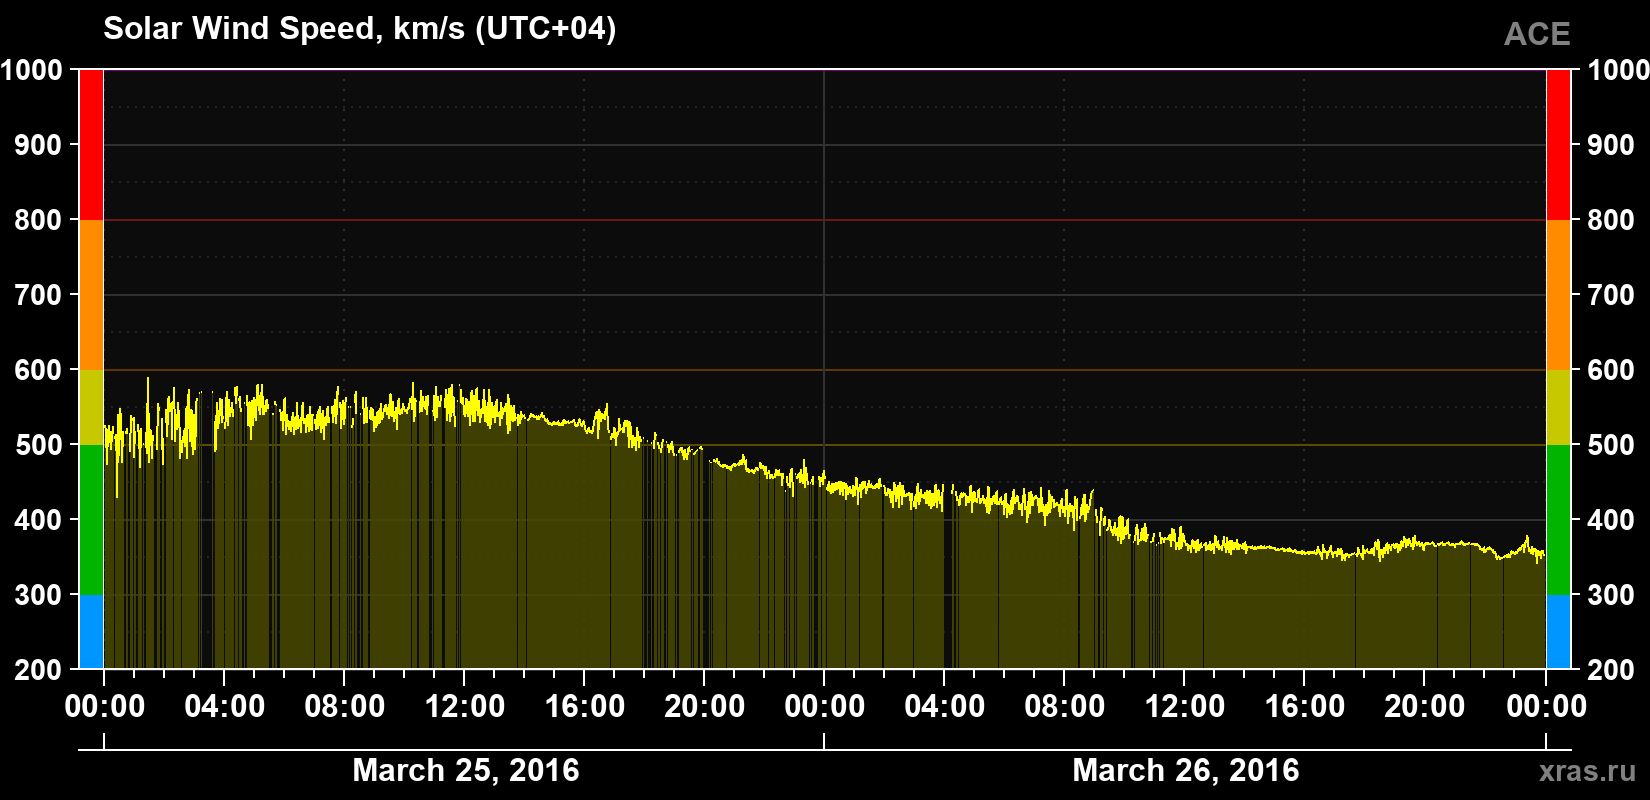Click the 400 label on right axis
The image size is (1650, 800).
[1611, 520]
